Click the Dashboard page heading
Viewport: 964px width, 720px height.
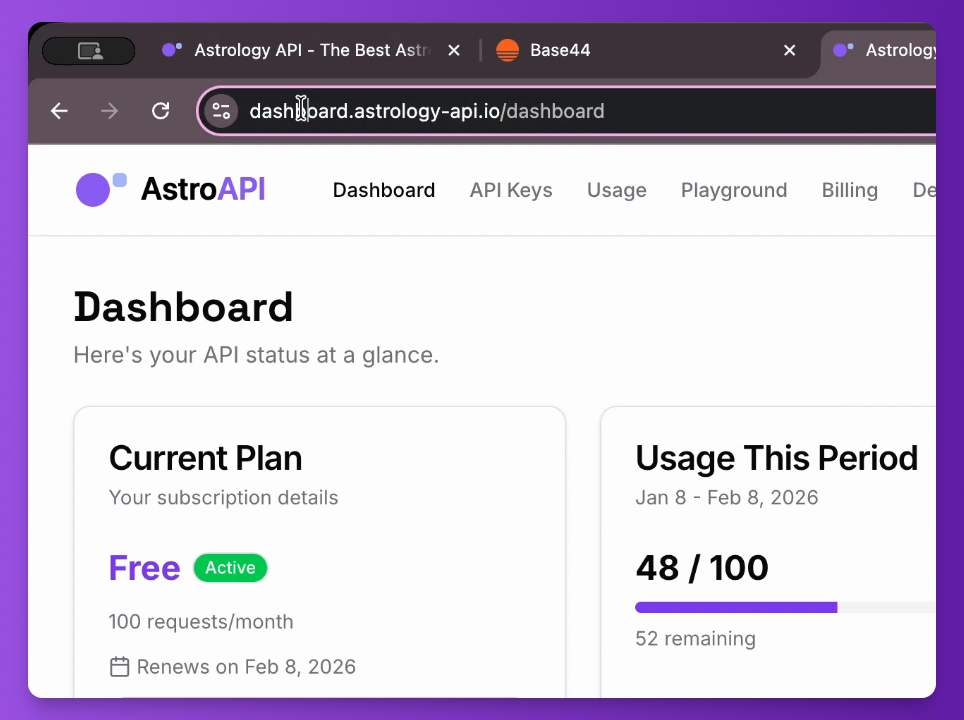click(183, 307)
